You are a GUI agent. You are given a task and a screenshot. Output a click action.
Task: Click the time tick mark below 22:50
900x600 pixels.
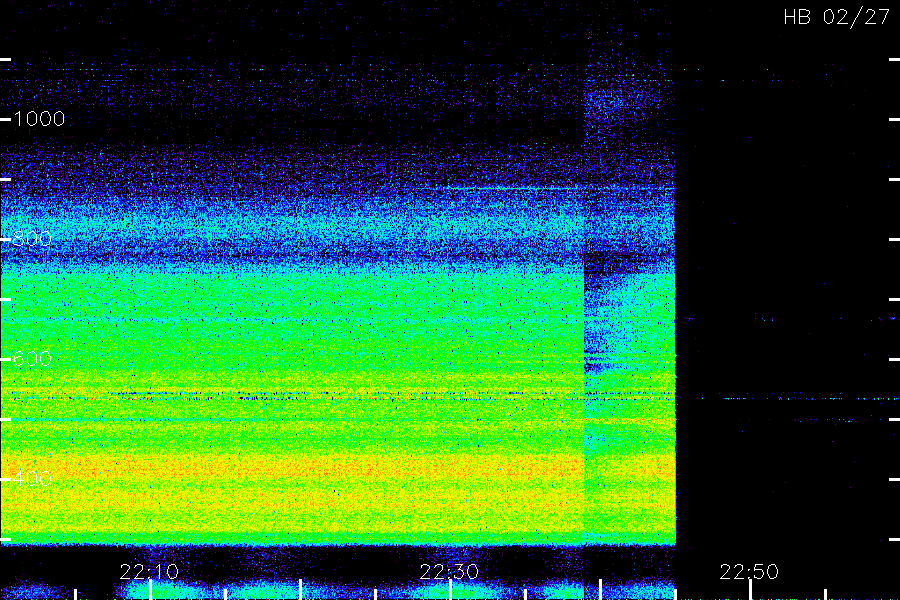coord(750,590)
